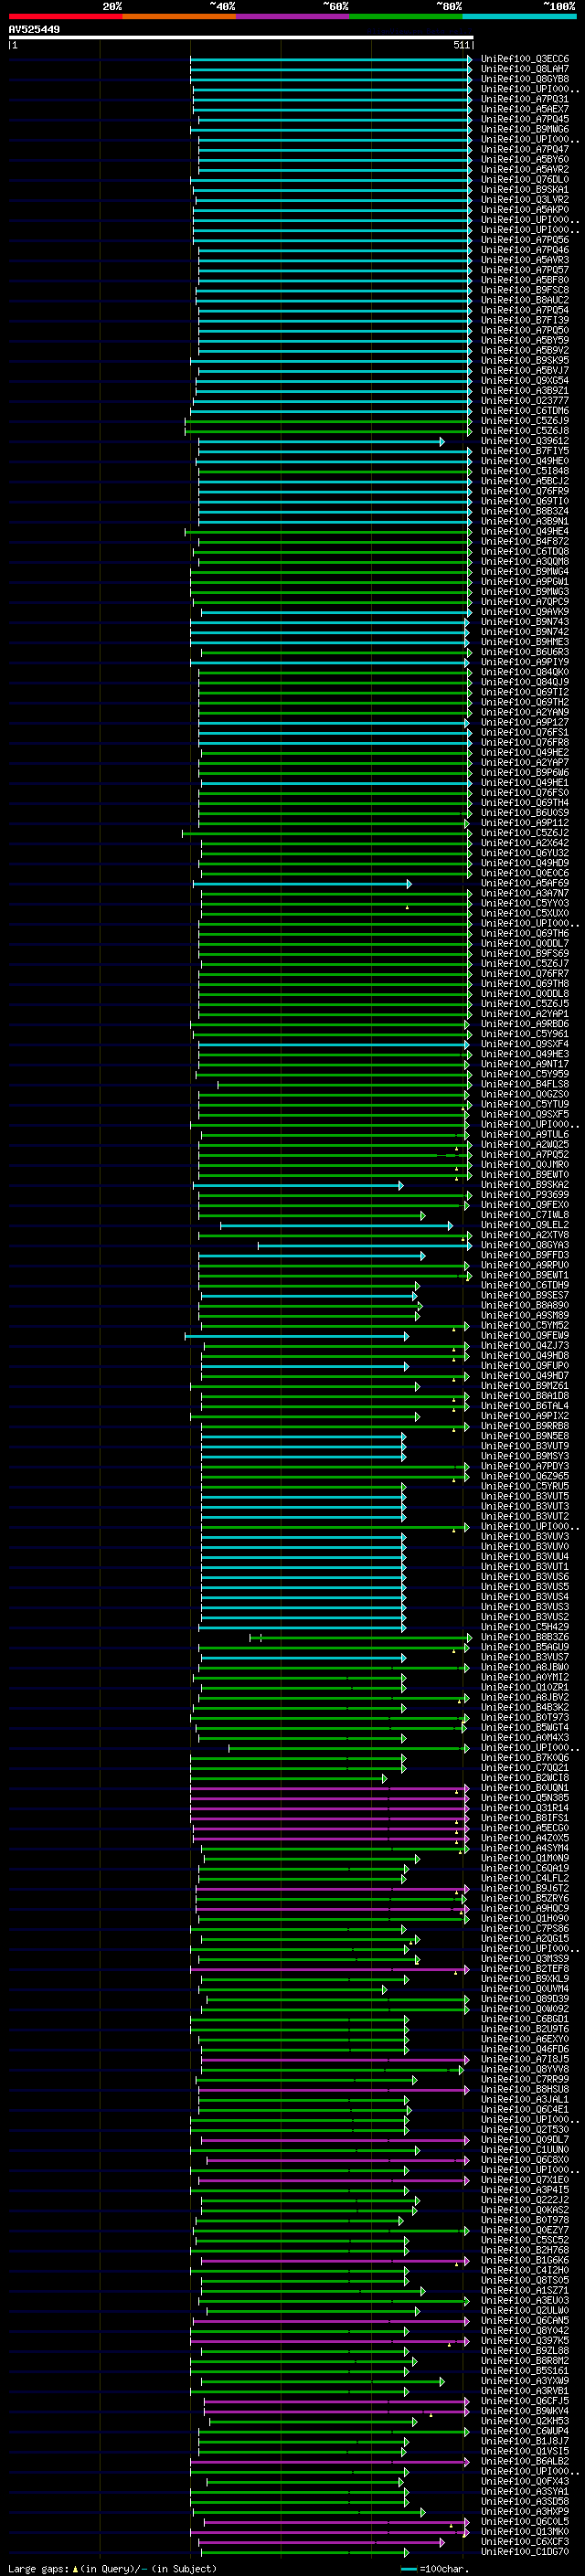Select the UniRef100_B1G6K6 label
The height and width of the screenshot is (2576, 585).
point(525,2260)
